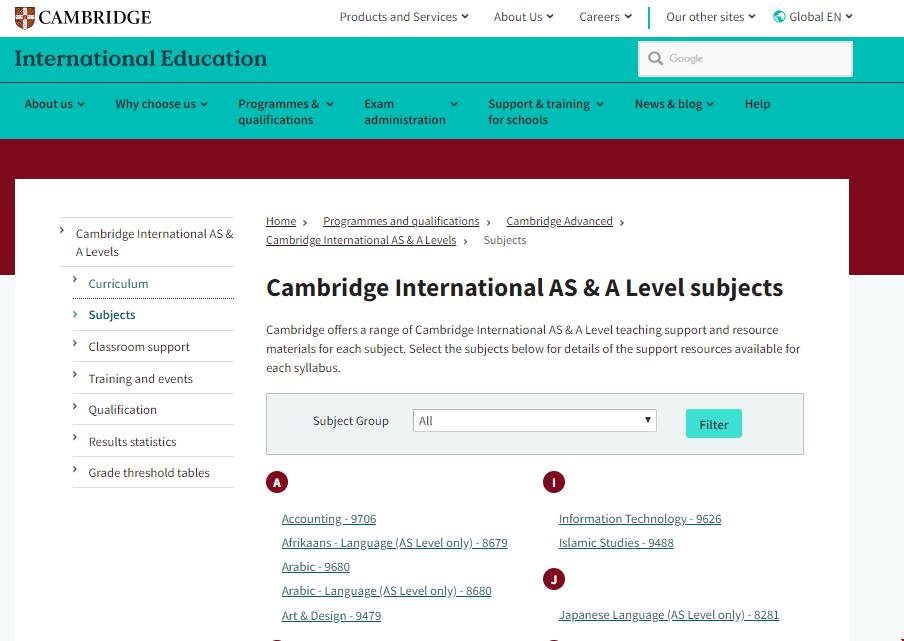
Task: Click the chevron beside Curriculum in sidebar
Action: 75,281
